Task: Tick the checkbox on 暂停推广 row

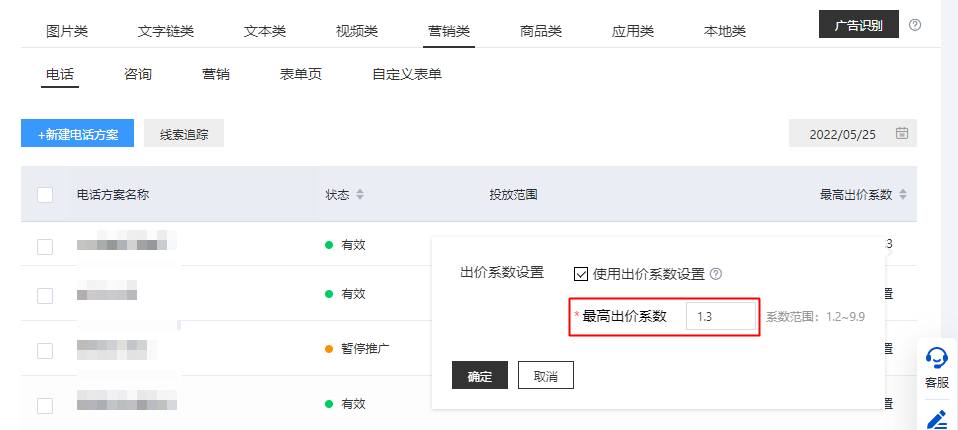Action: point(45,349)
